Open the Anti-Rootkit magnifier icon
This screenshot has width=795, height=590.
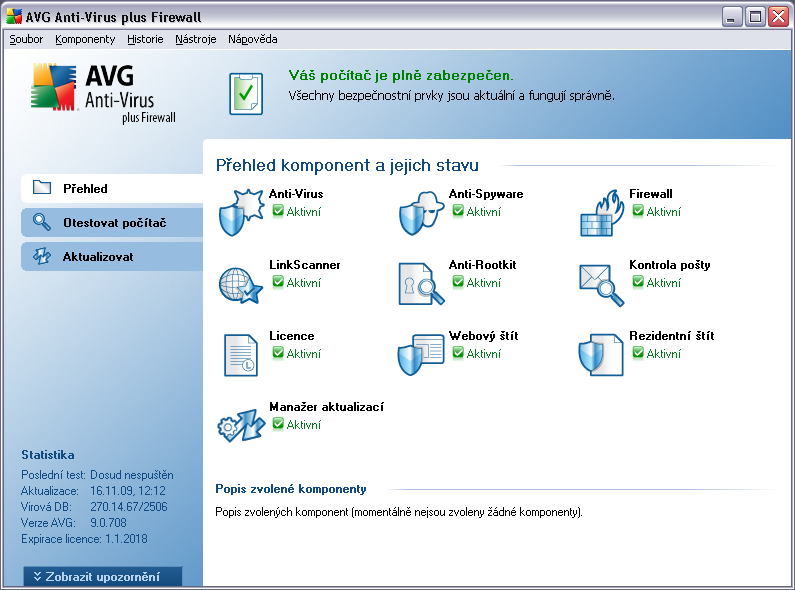pyautogui.click(x=421, y=283)
